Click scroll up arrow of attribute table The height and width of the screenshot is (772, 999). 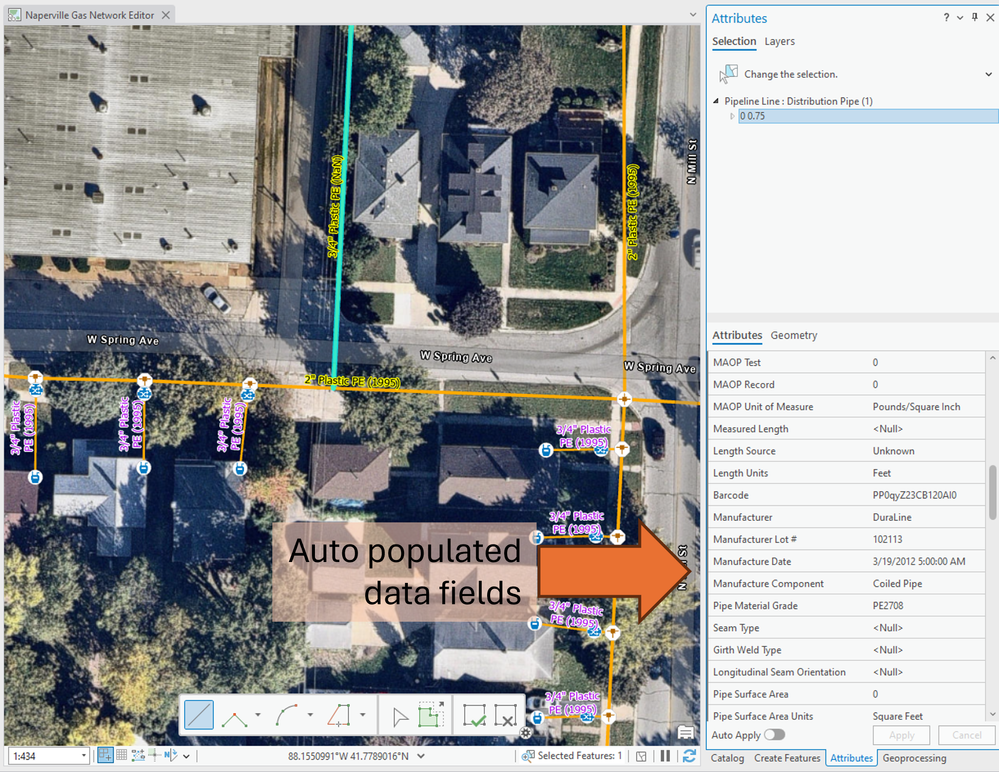pos(992,358)
